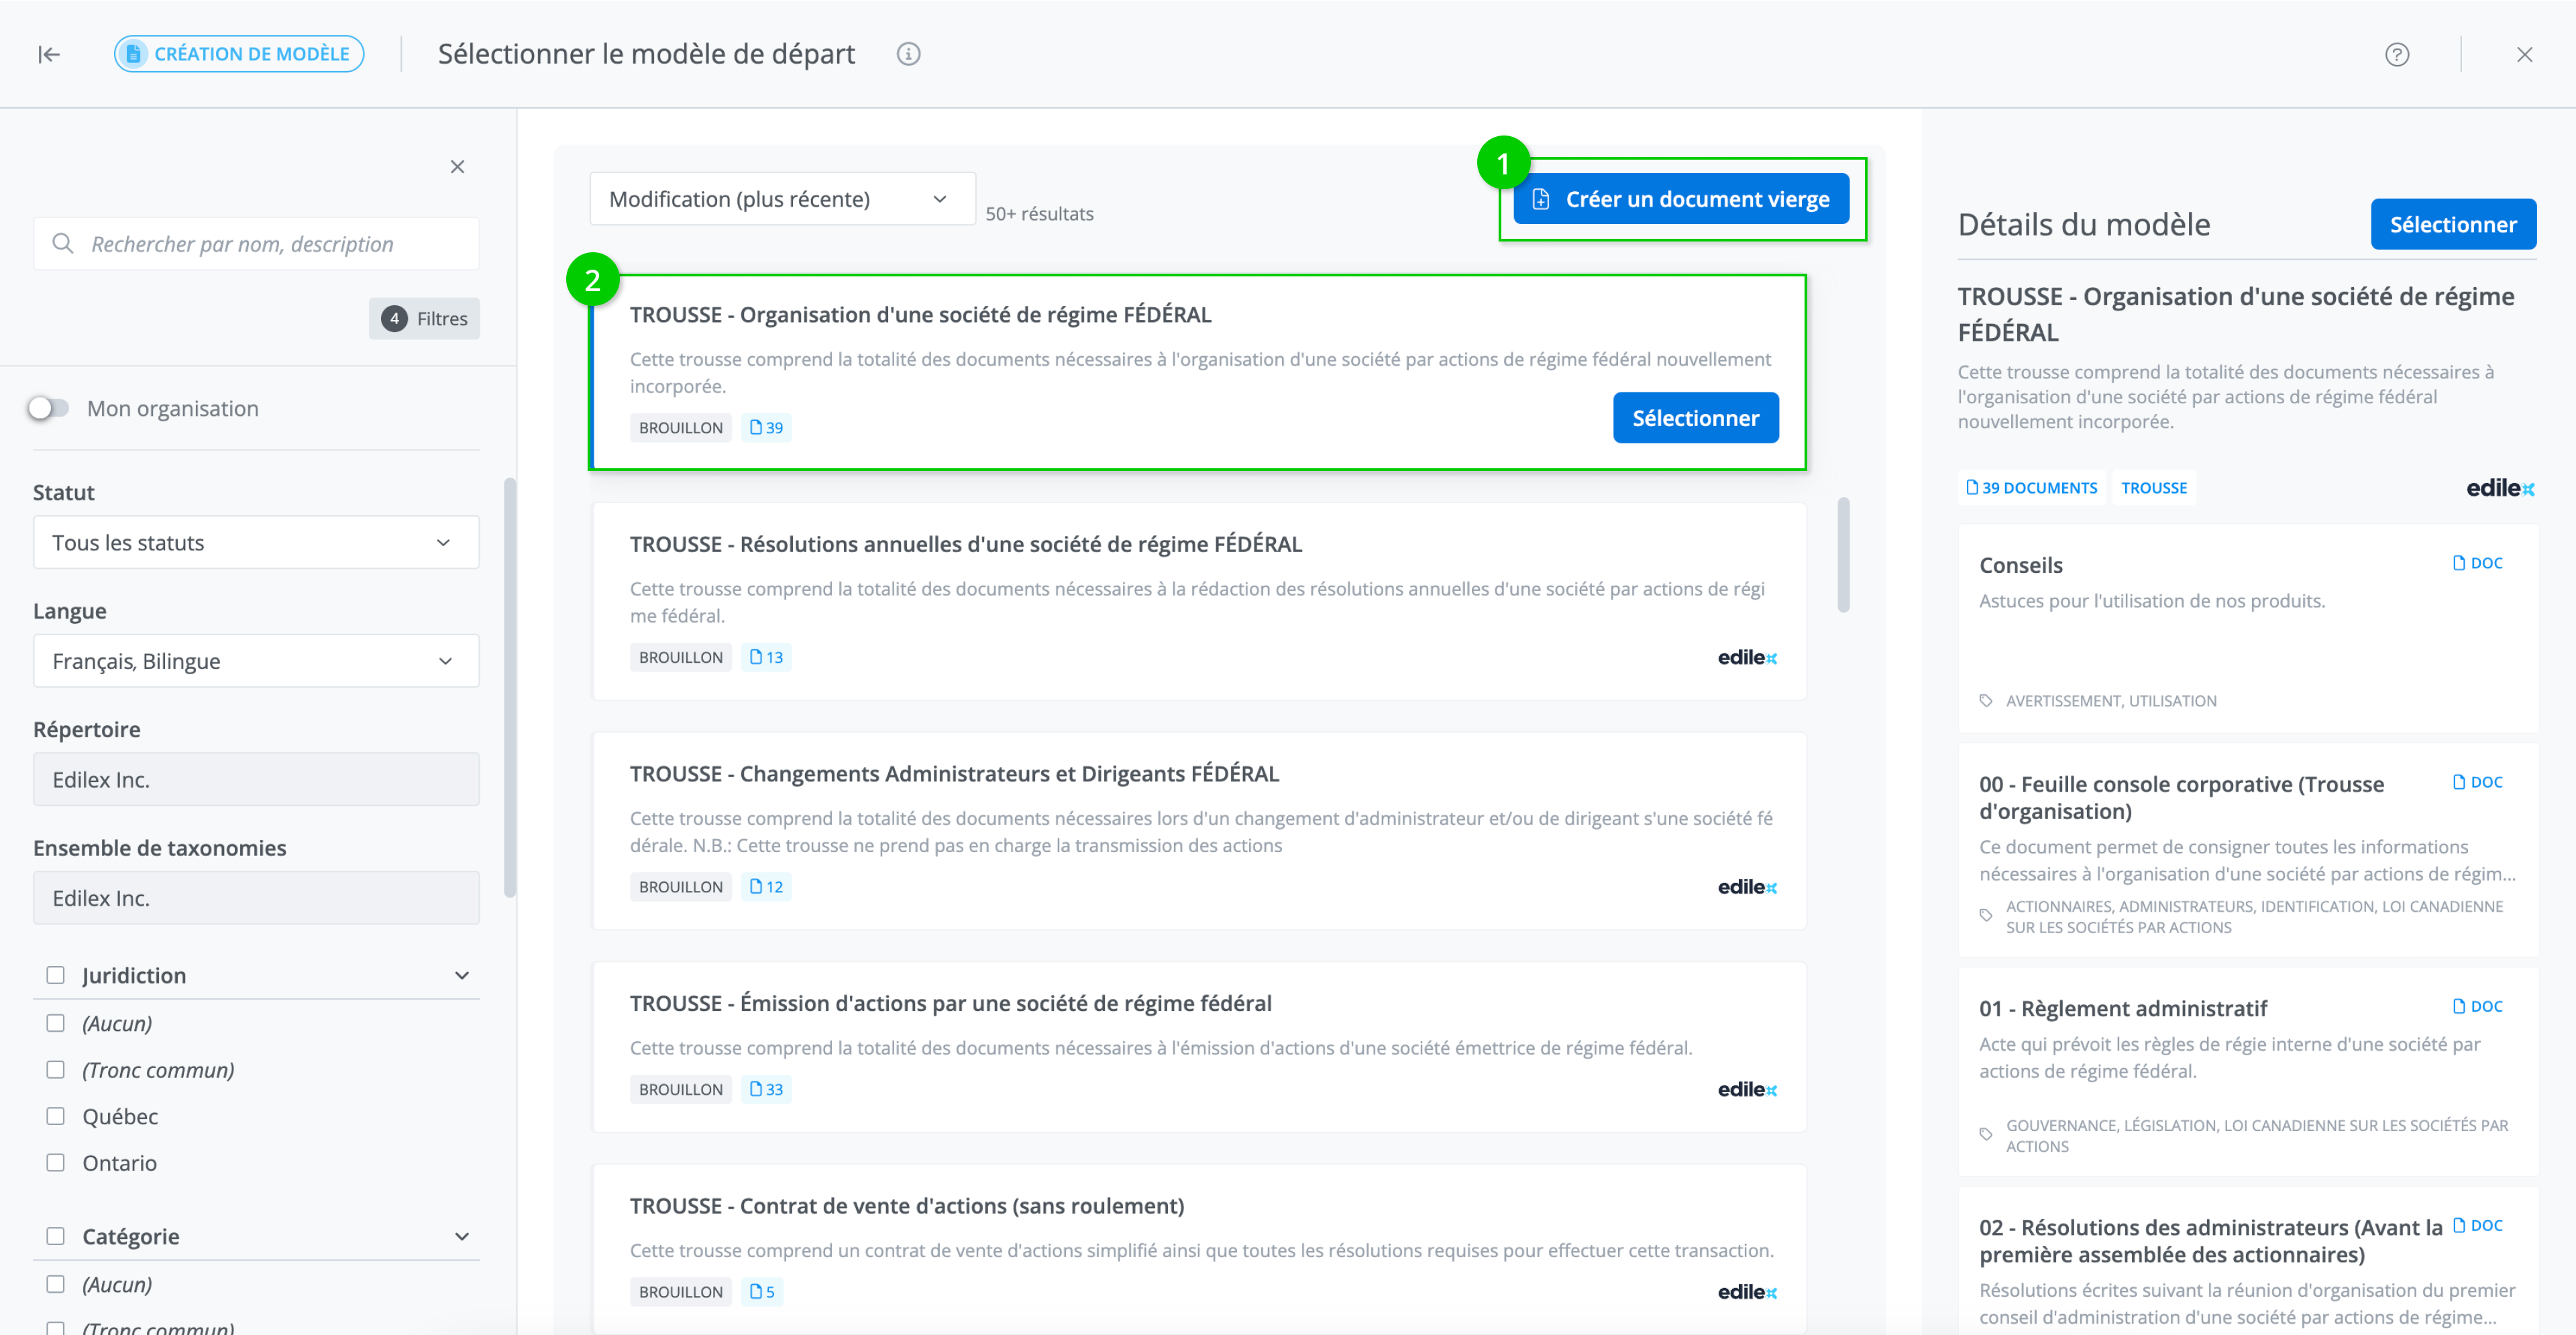The height and width of the screenshot is (1335, 2576).
Task: Click the search magnifier icon
Action: (63, 244)
